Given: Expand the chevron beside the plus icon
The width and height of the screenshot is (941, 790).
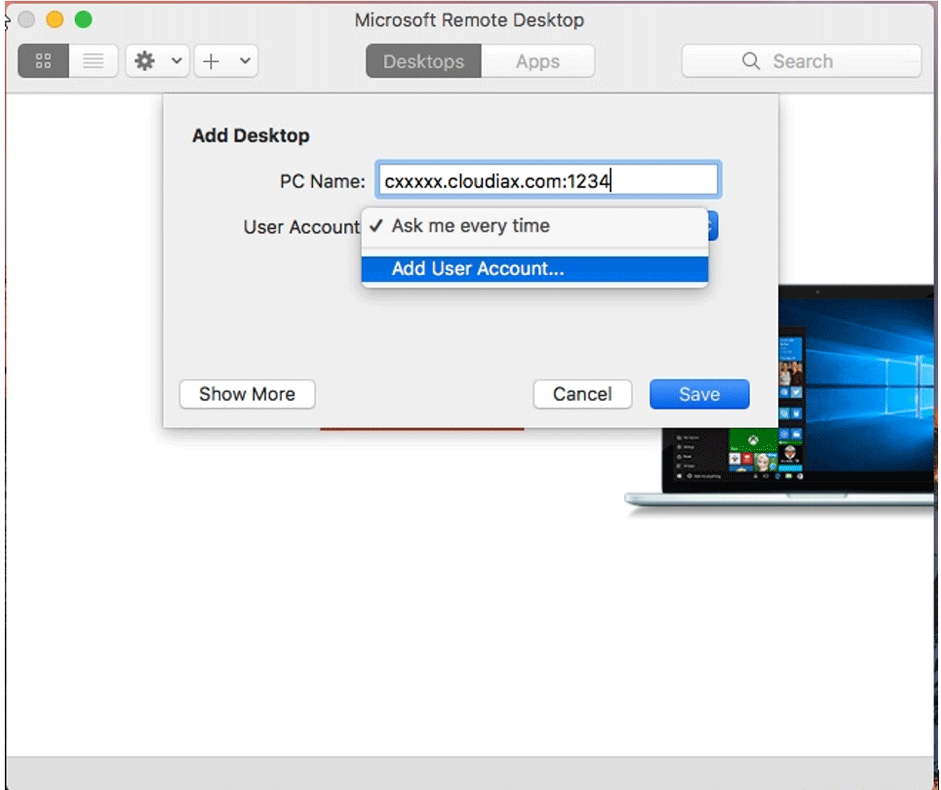Looking at the screenshot, I should coord(244,61).
